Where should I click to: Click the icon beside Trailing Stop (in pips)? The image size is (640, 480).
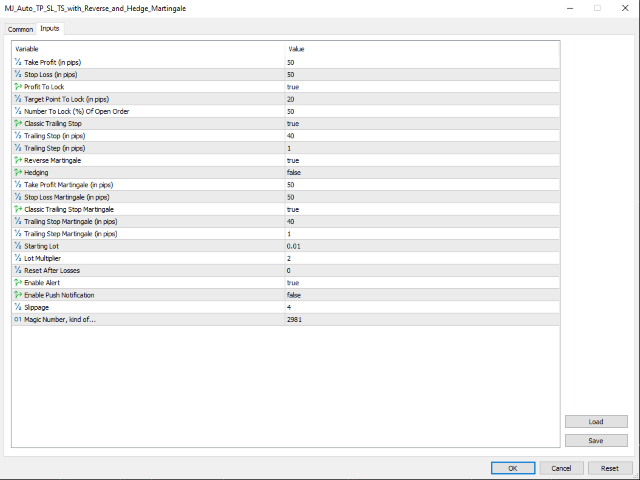click(x=18, y=136)
